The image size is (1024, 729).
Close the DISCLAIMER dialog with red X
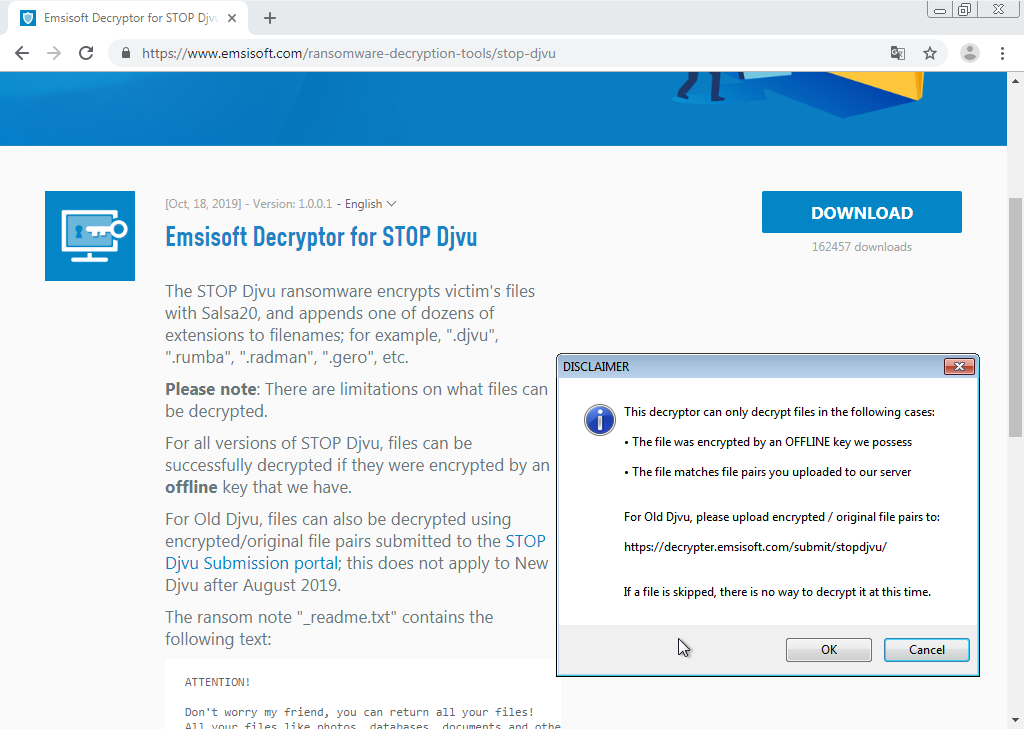tap(959, 366)
